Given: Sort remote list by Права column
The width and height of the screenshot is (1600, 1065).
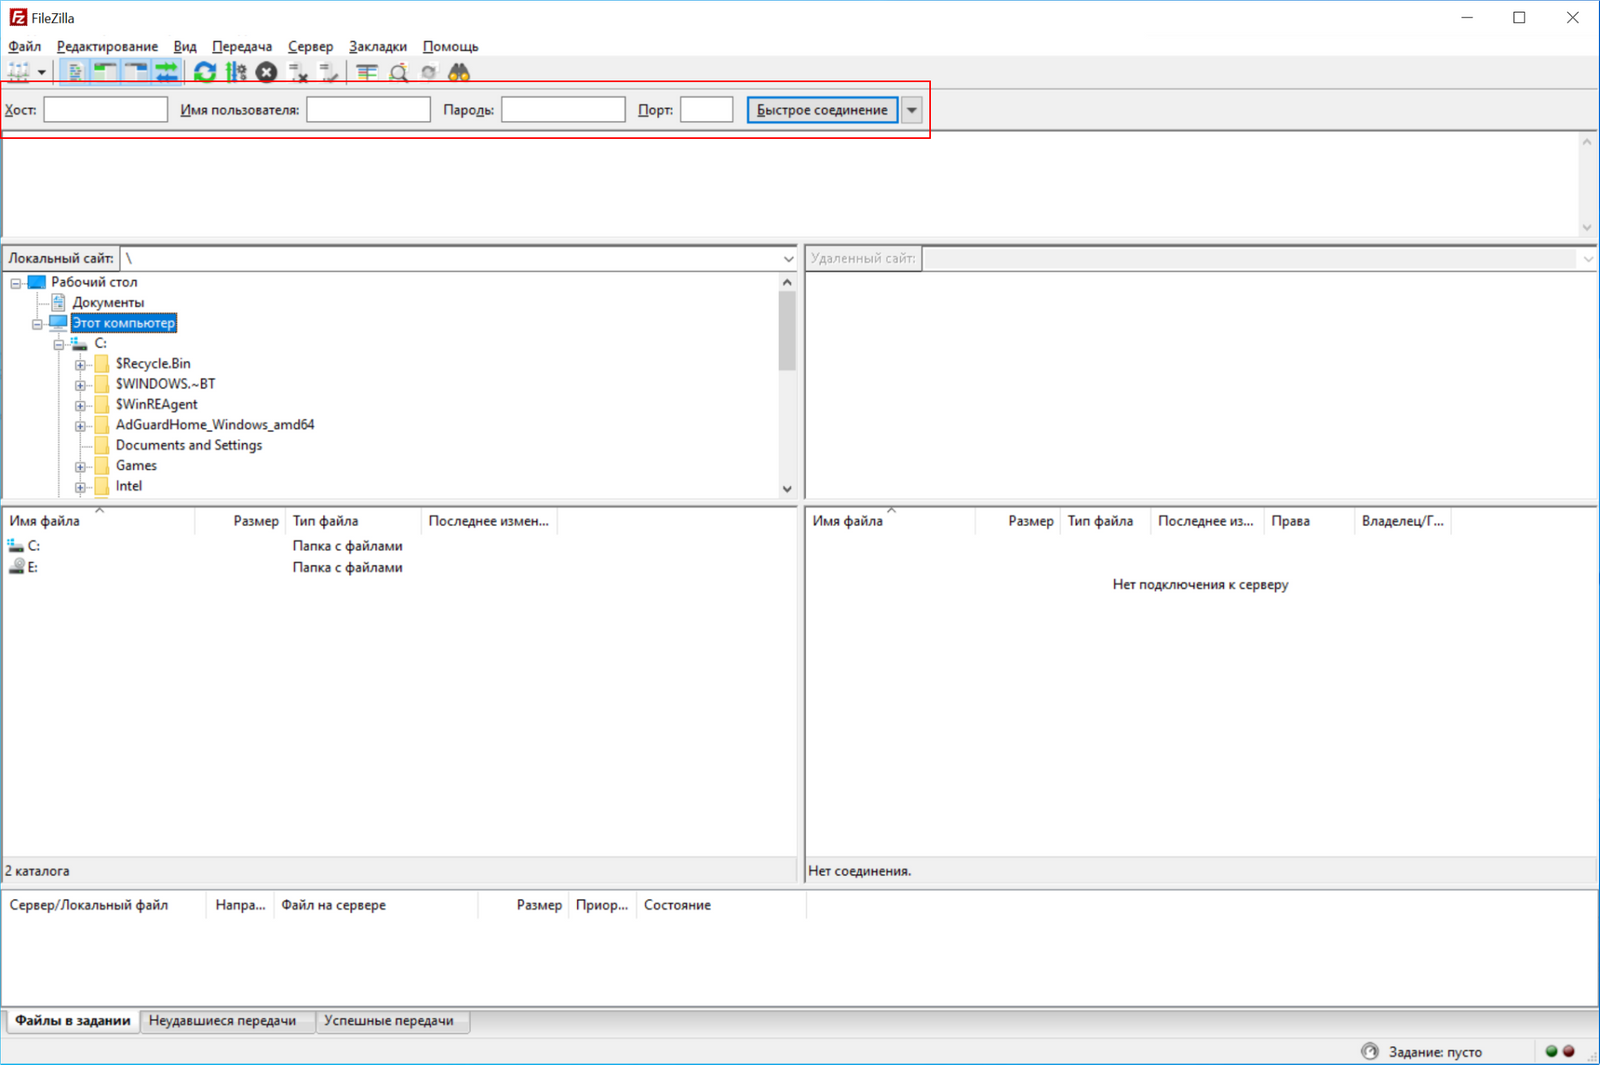Looking at the screenshot, I should pyautogui.click(x=1308, y=521).
